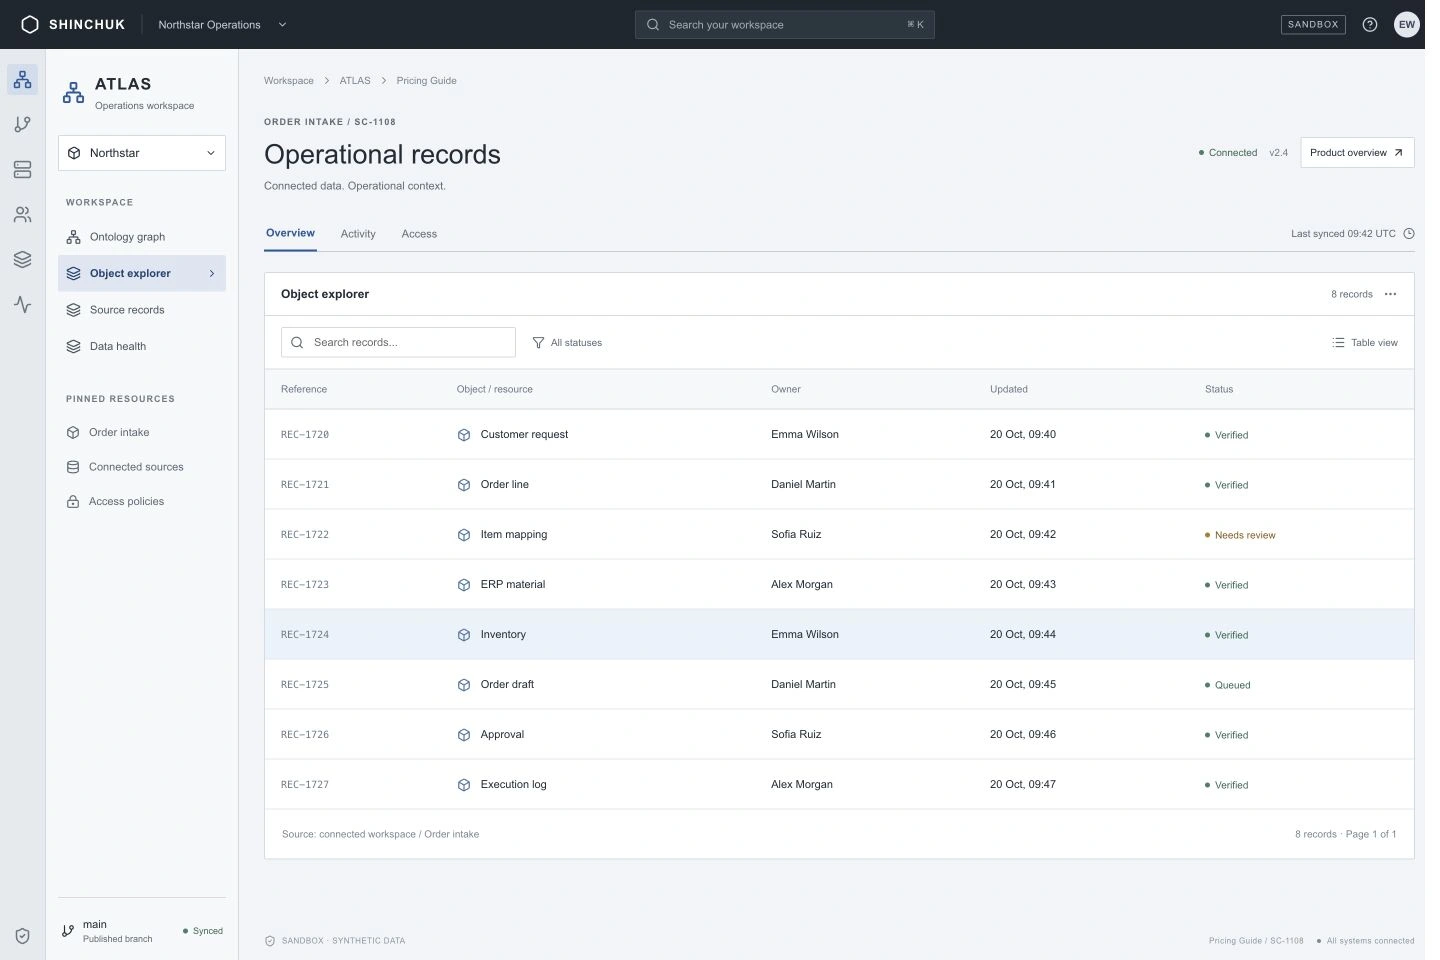The height and width of the screenshot is (960, 1440).
Task: Toggle the Table view option
Action: [x=1365, y=343]
